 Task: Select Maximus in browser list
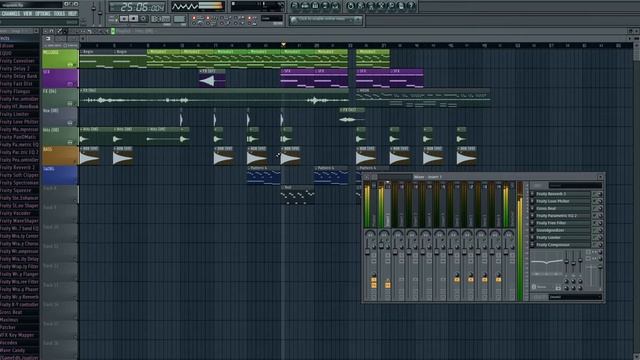point(9,320)
